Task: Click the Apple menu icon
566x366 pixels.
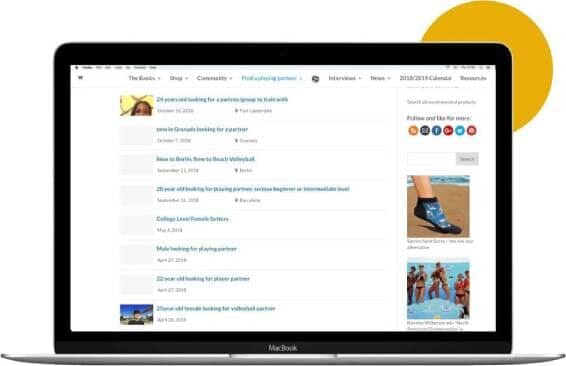Action: click(77, 67)
